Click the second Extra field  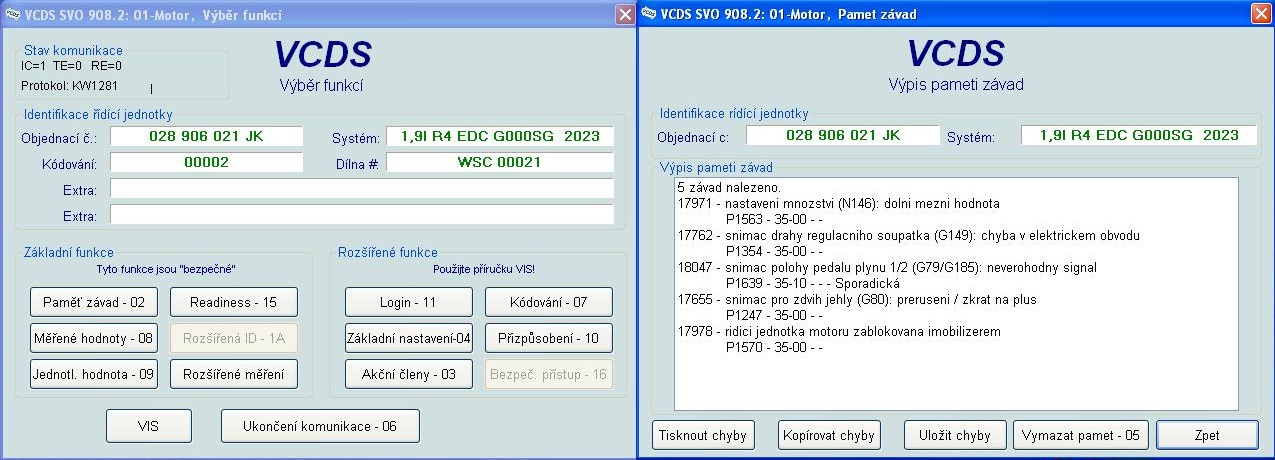click(362, 214)
